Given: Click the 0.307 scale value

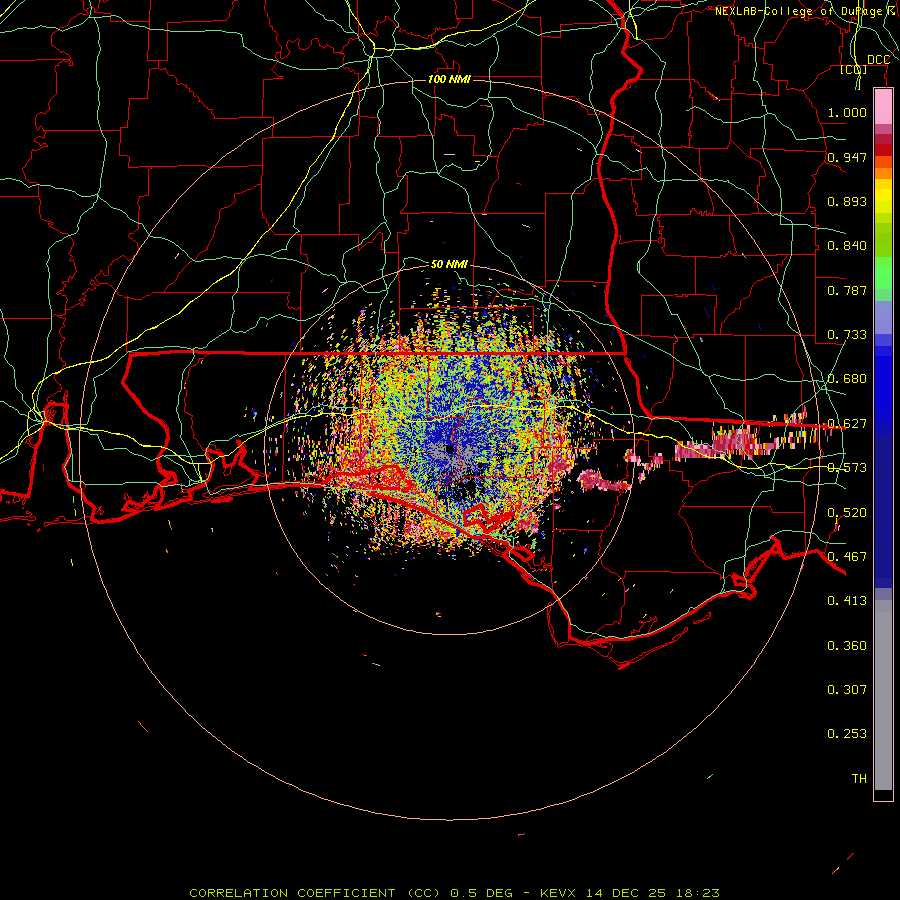Looking at the screenshot, I should tap(847, 690).
